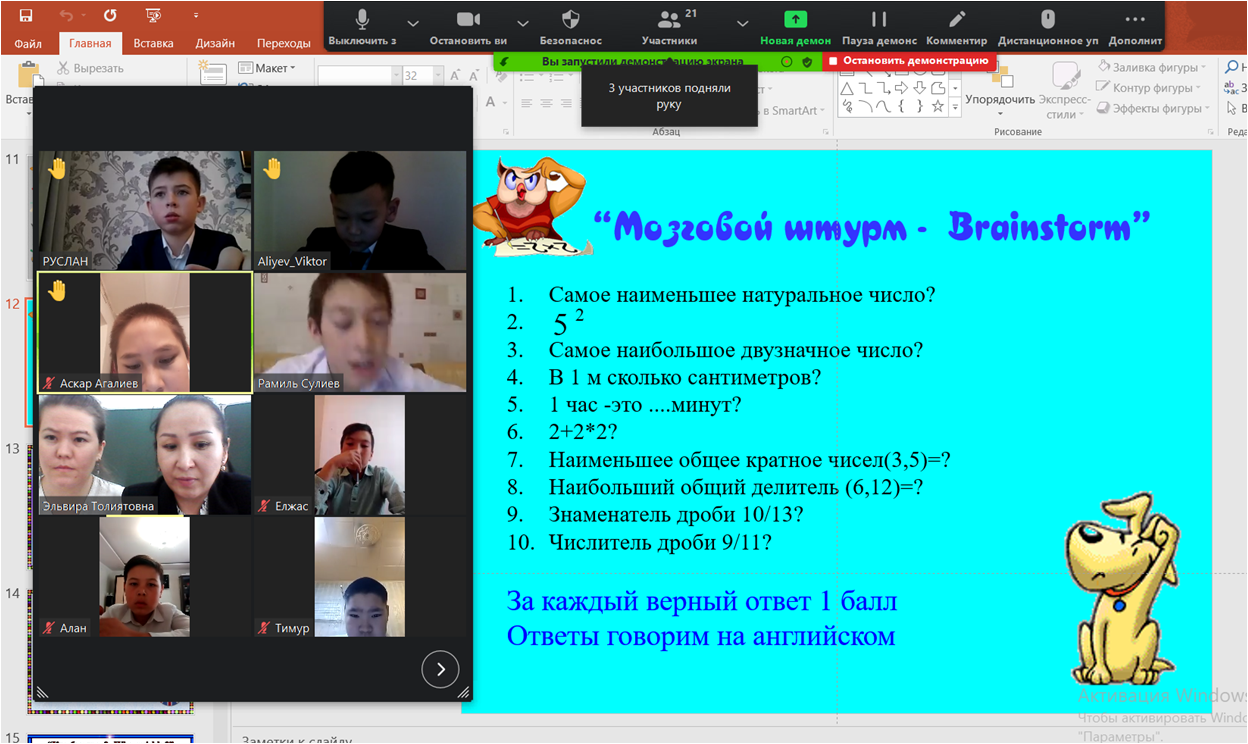This screenshot has height=744, width=1248.
Task: Start slideshow from the quick access toolbar
Action: point(153,15)
